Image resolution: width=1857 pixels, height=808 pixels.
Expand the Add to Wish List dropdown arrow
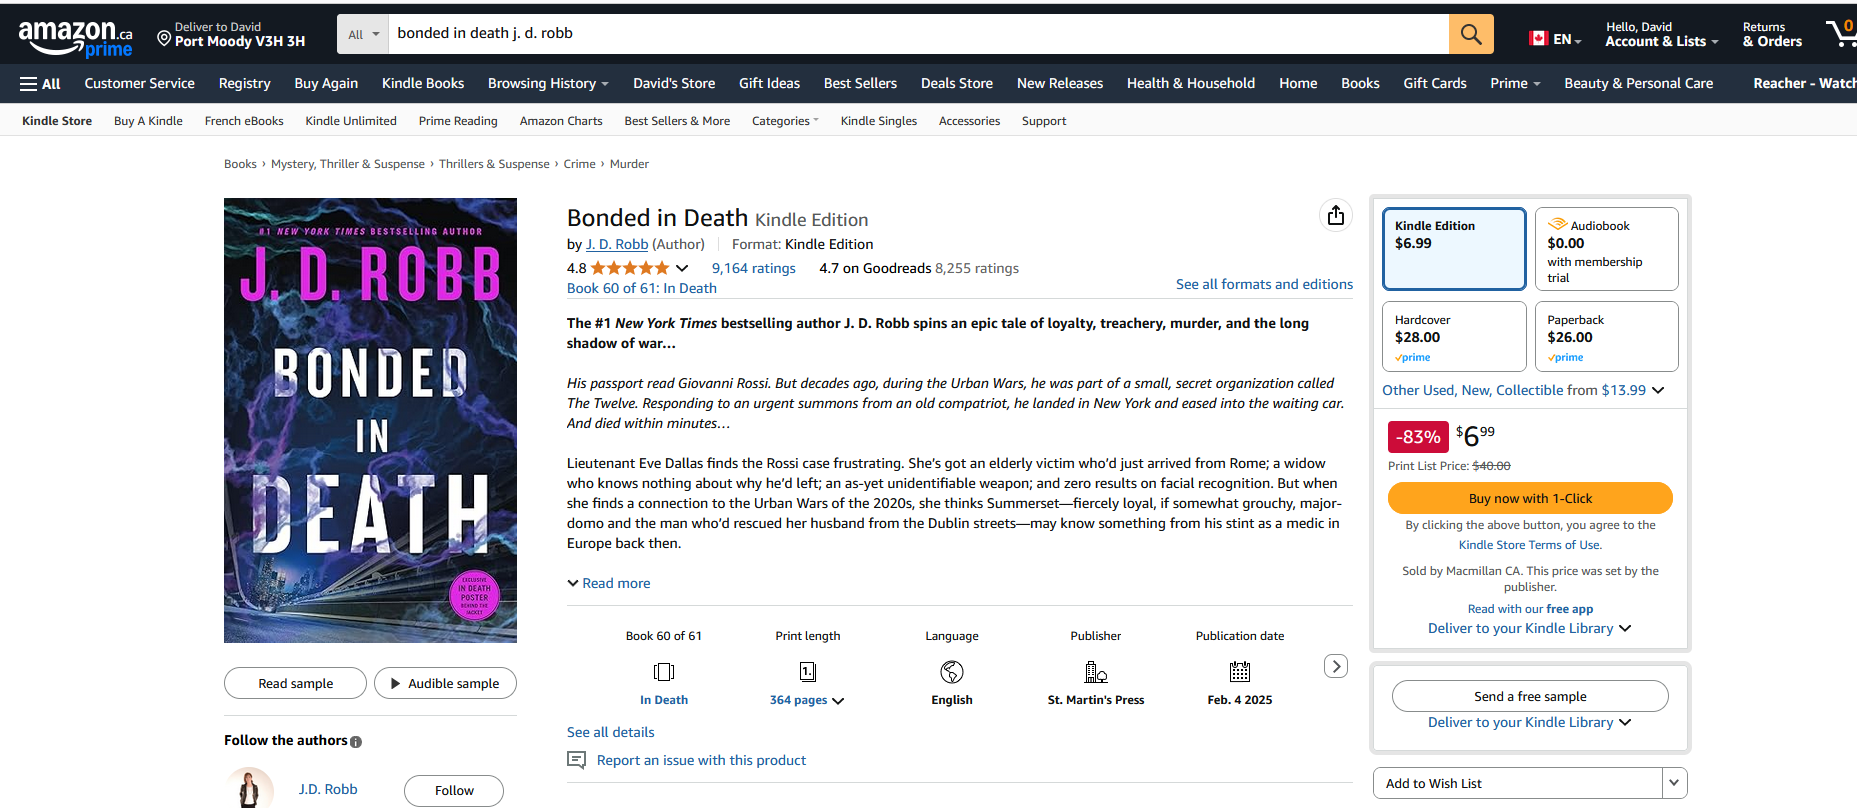pos(1674,783)
